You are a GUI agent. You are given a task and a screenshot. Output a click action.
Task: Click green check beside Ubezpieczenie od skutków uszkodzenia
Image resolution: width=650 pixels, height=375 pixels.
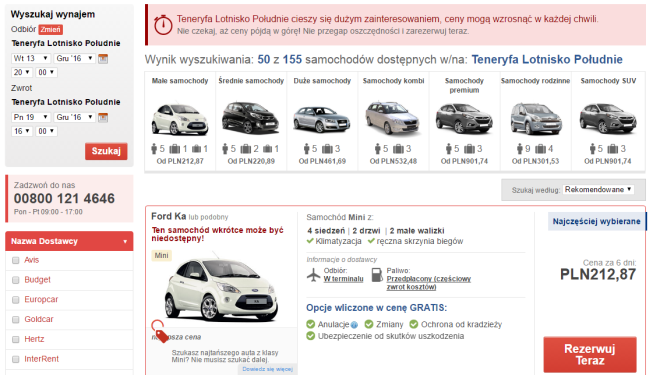point(310,336)
